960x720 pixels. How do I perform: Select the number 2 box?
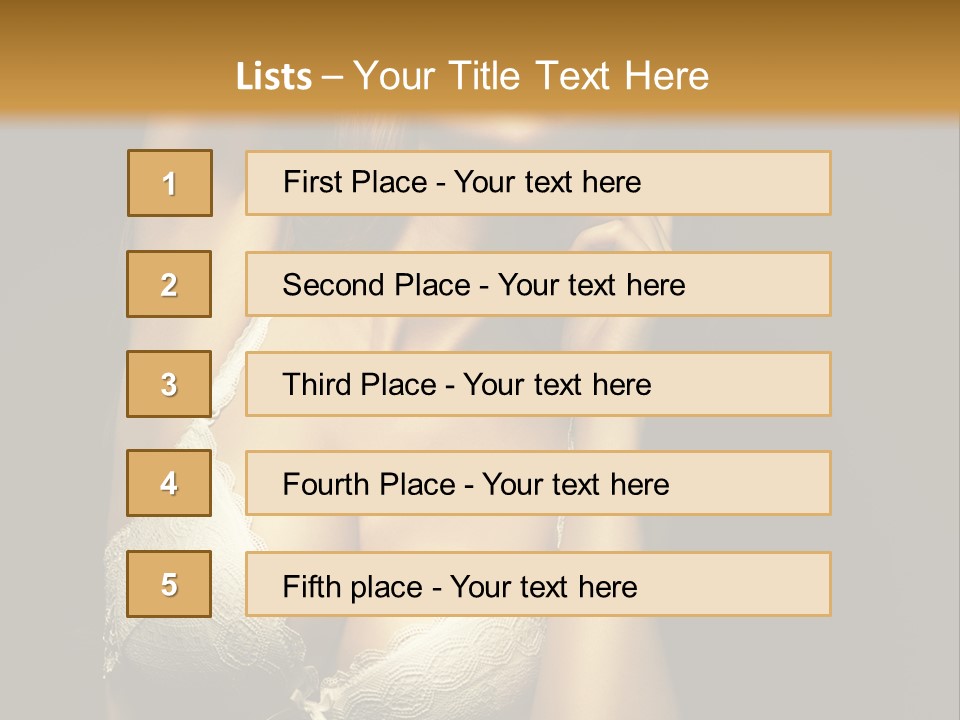(169, 284)
